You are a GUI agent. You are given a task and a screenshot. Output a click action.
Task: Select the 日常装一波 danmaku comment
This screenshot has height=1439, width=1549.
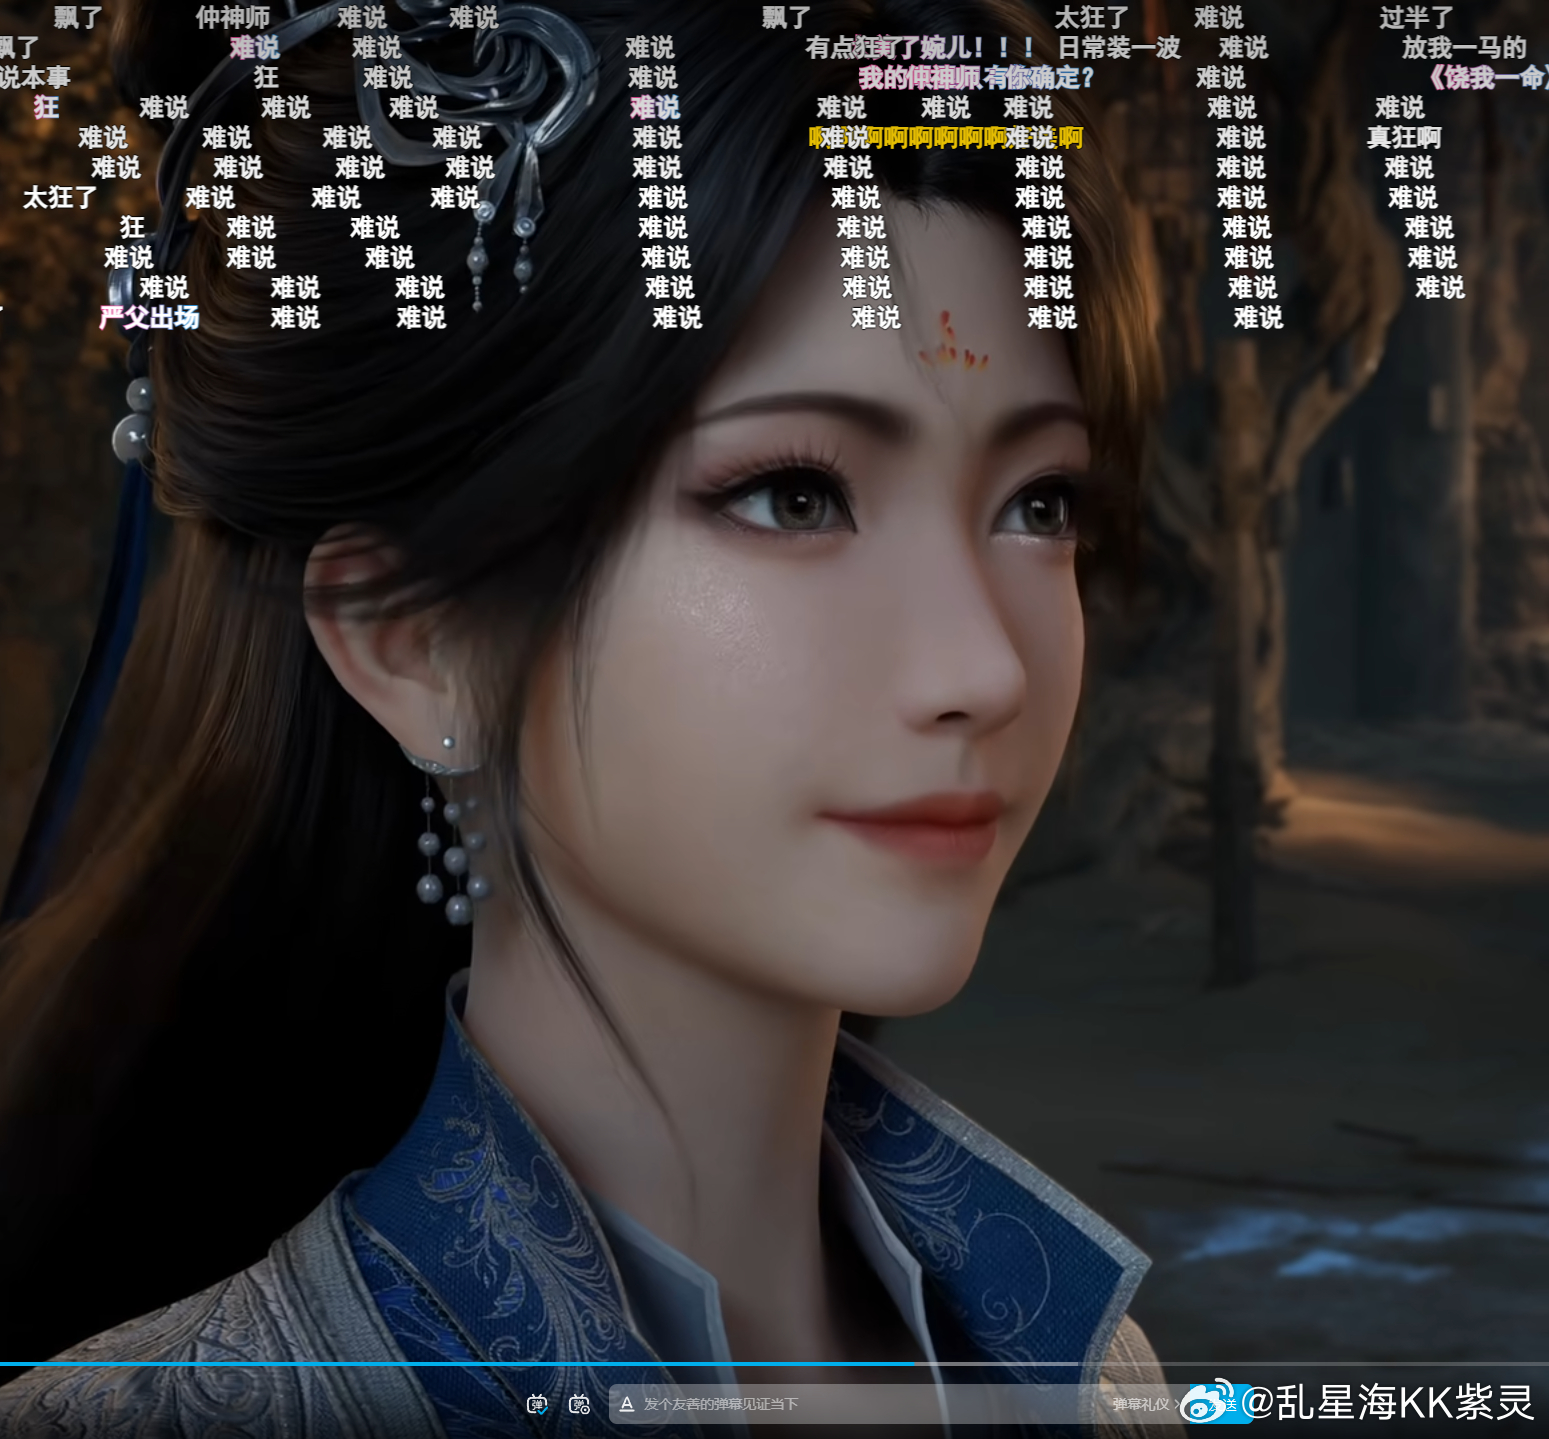click(1119, 48)
